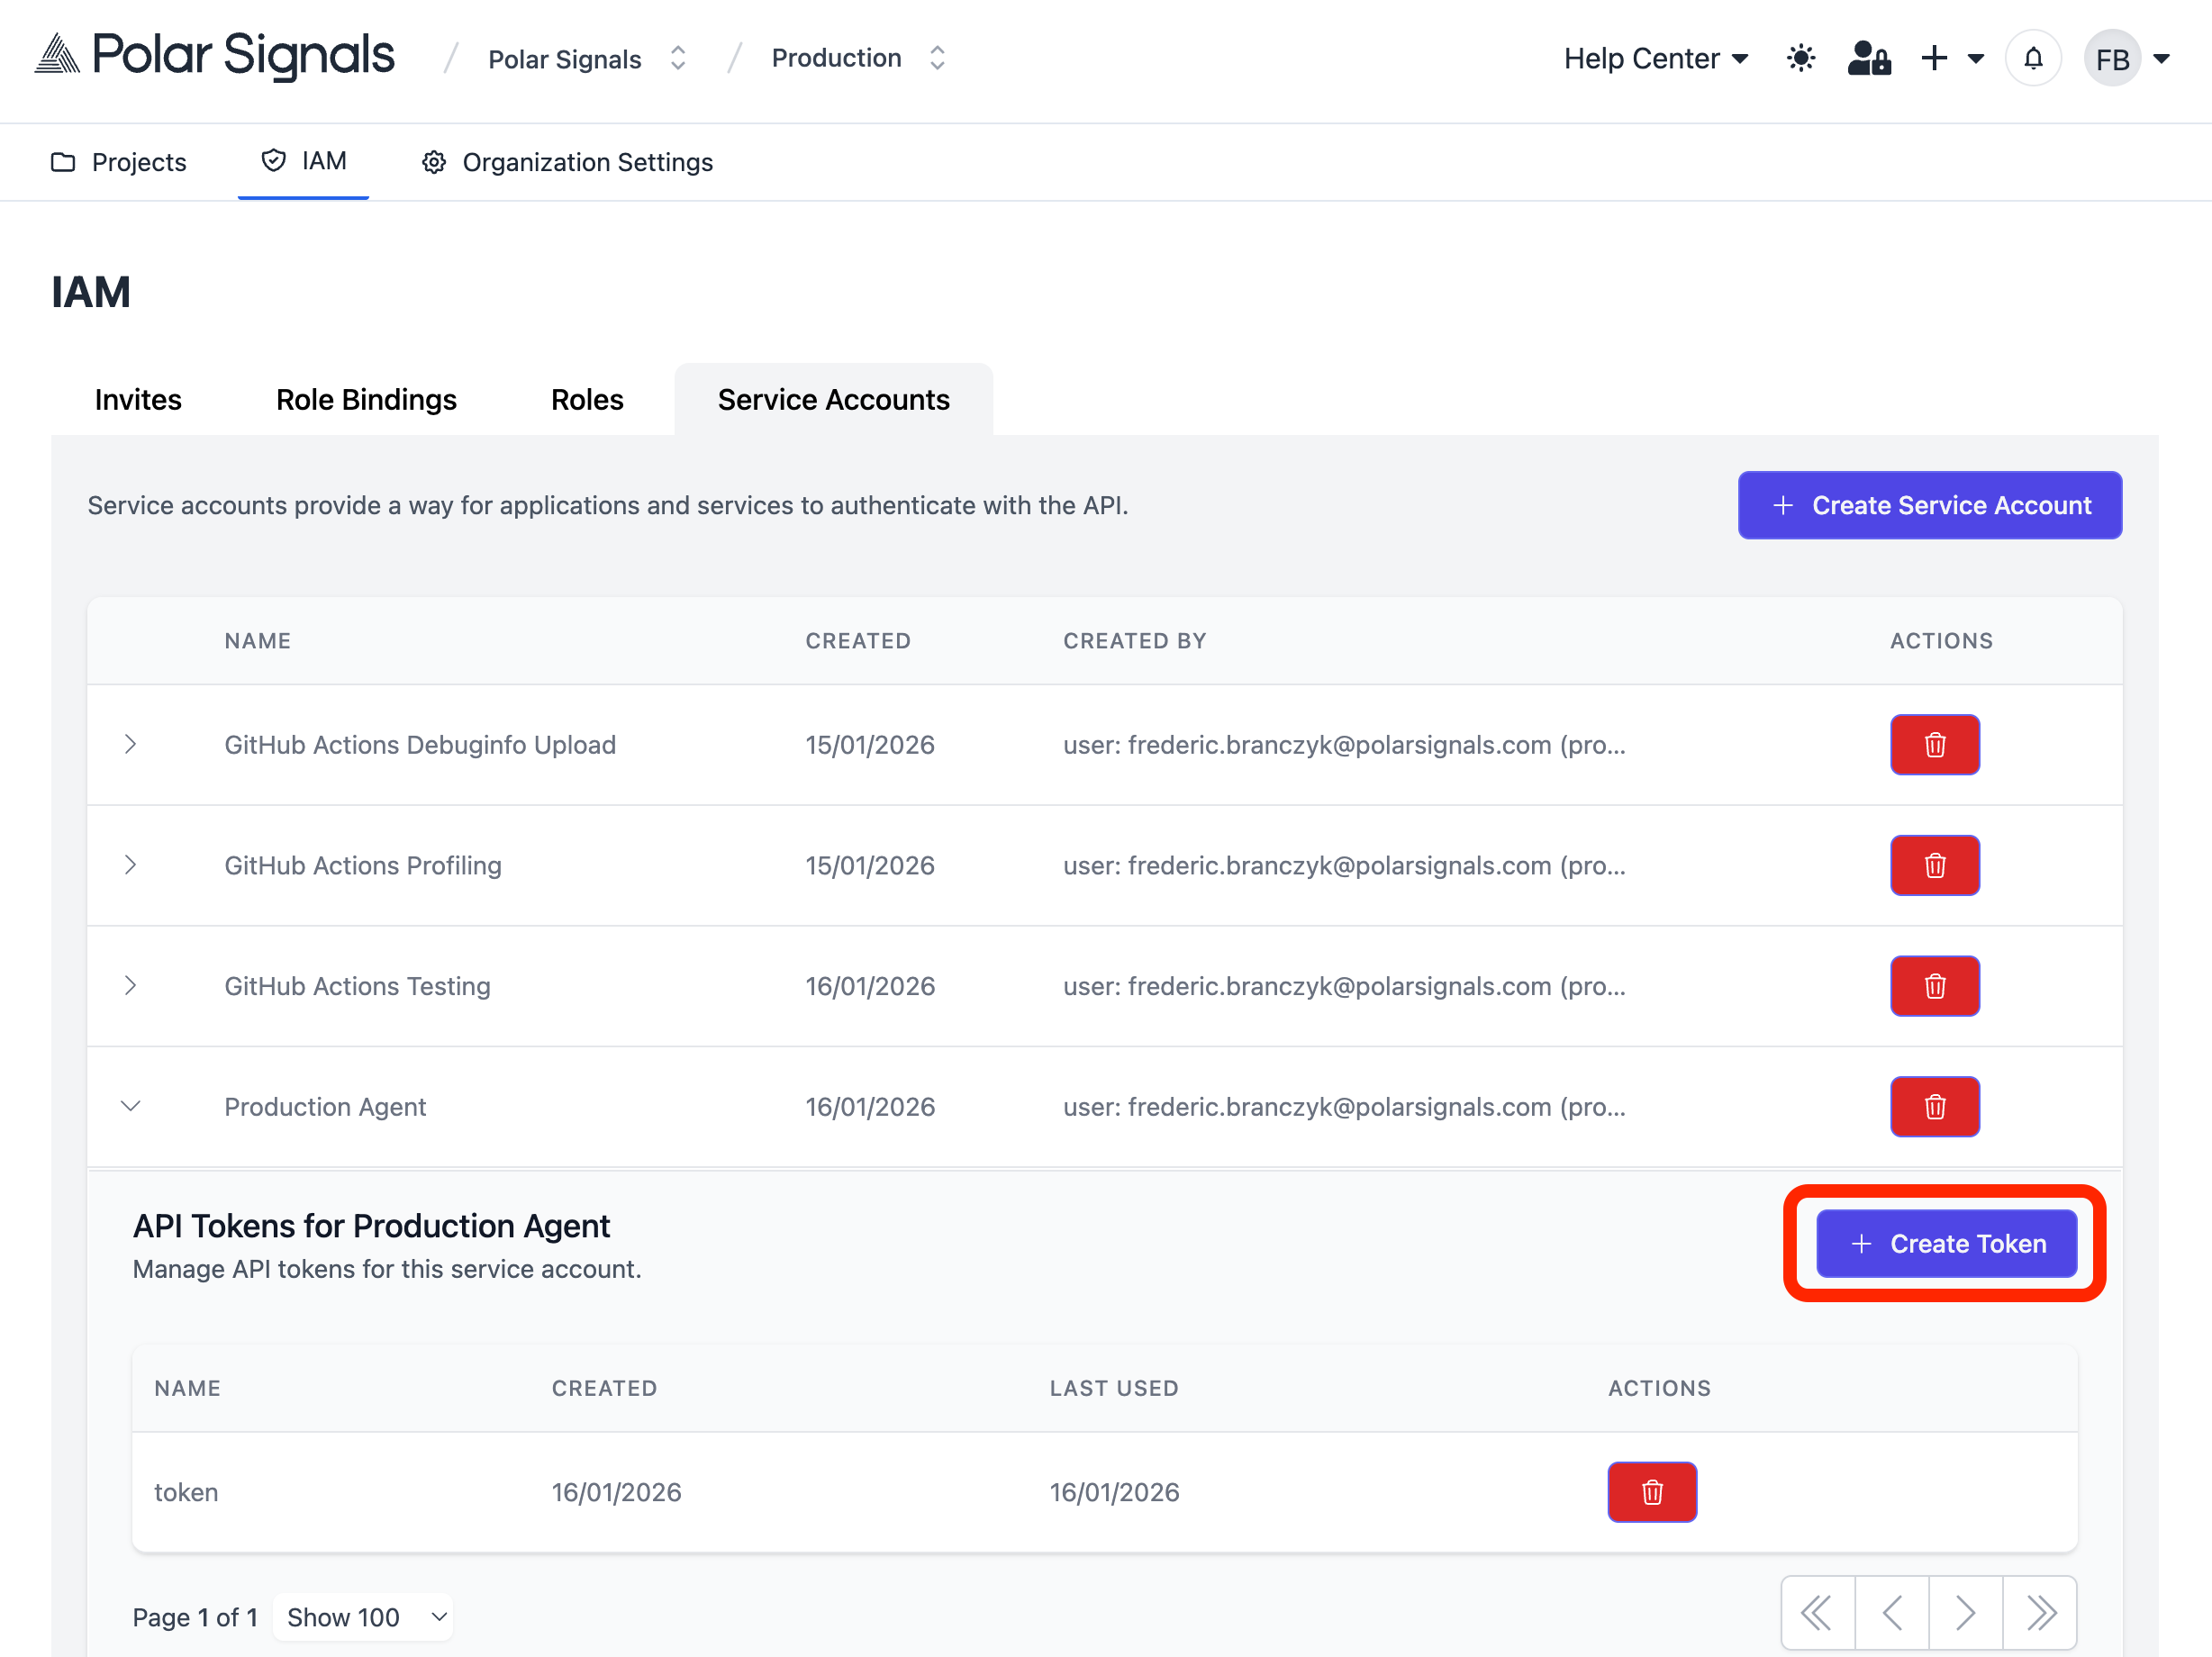Go to previous page with left arrow

click(1891, 1612)
